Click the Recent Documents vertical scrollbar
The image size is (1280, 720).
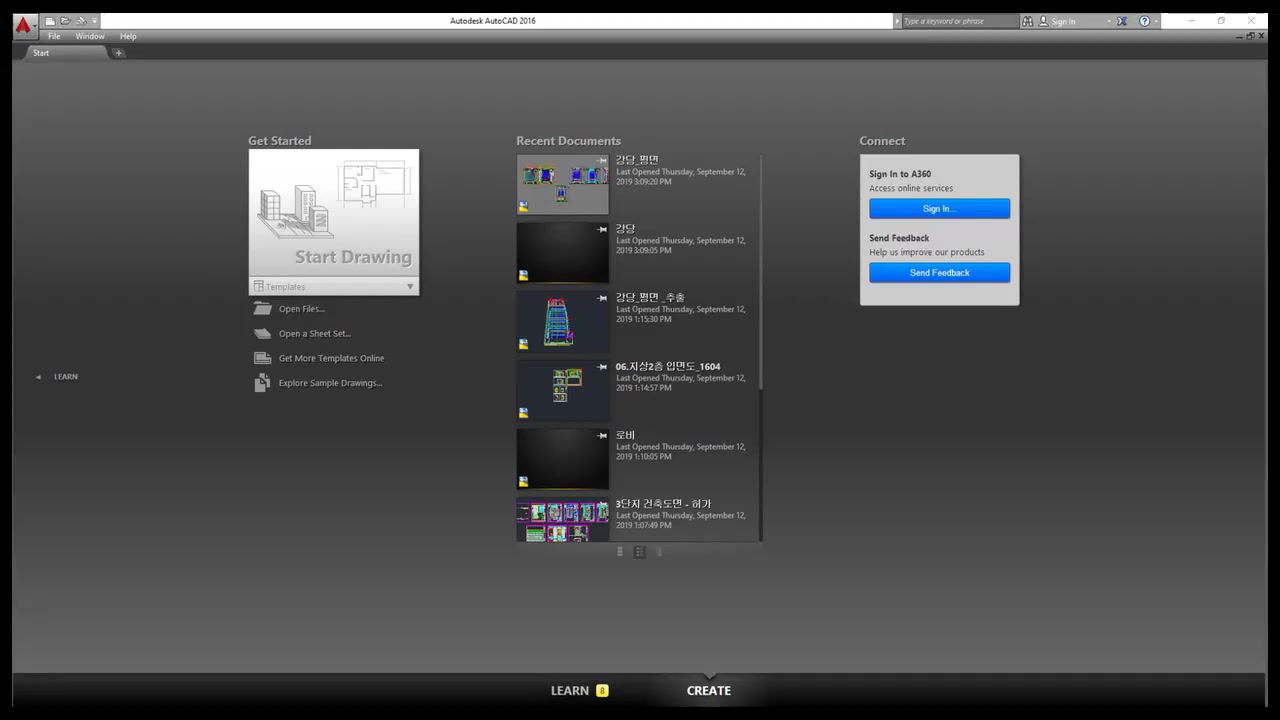point(761,270)
